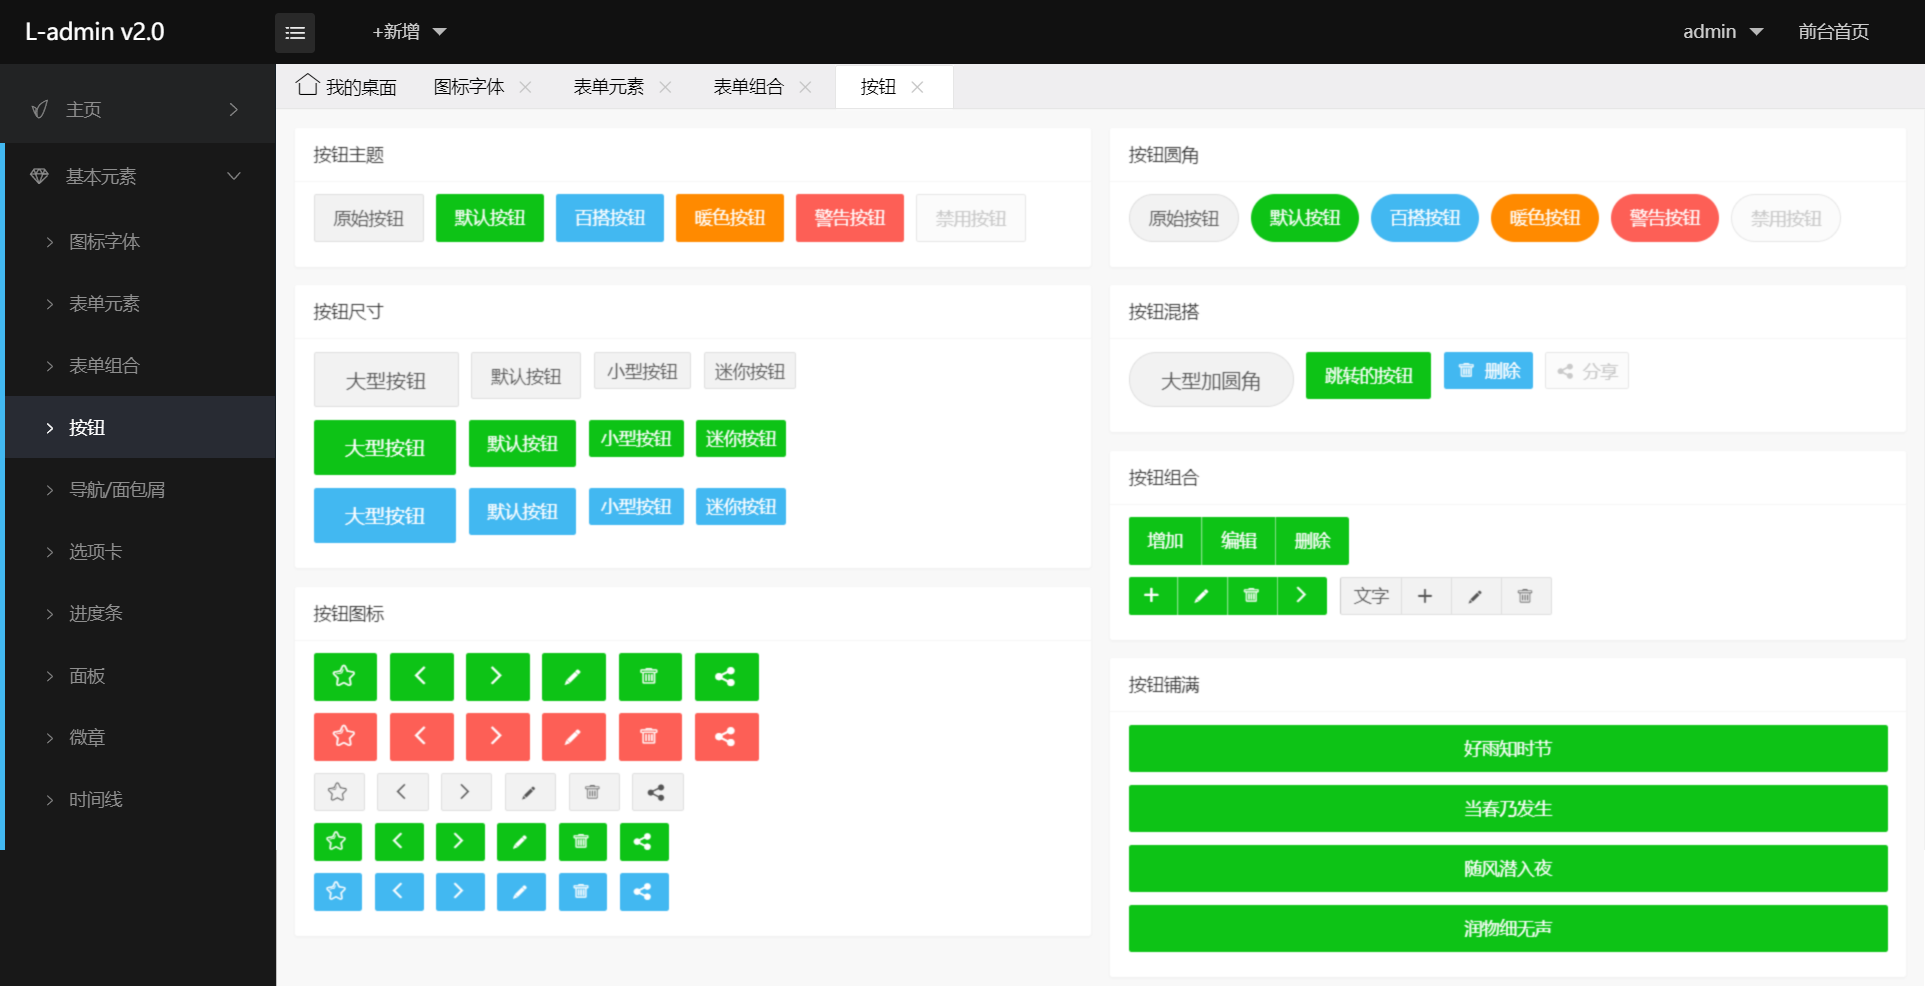The image size is (1925, 986).
Task: Switch to the 我的桌面 tab
Action: (348, 87)
